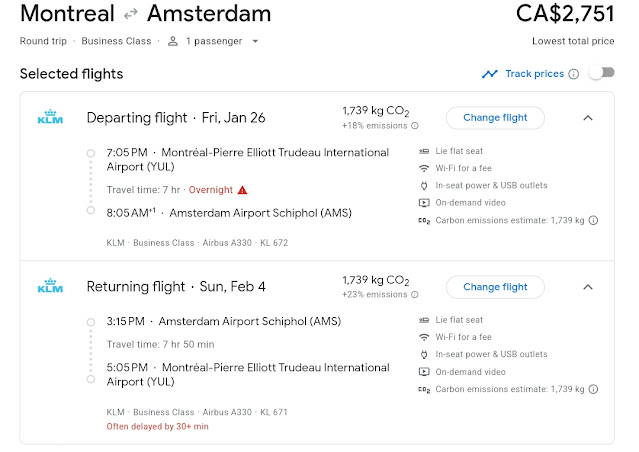
Task: Click returning carbon emissions estimate info icon
Action: pyautogui.click(x=593, y=389)
